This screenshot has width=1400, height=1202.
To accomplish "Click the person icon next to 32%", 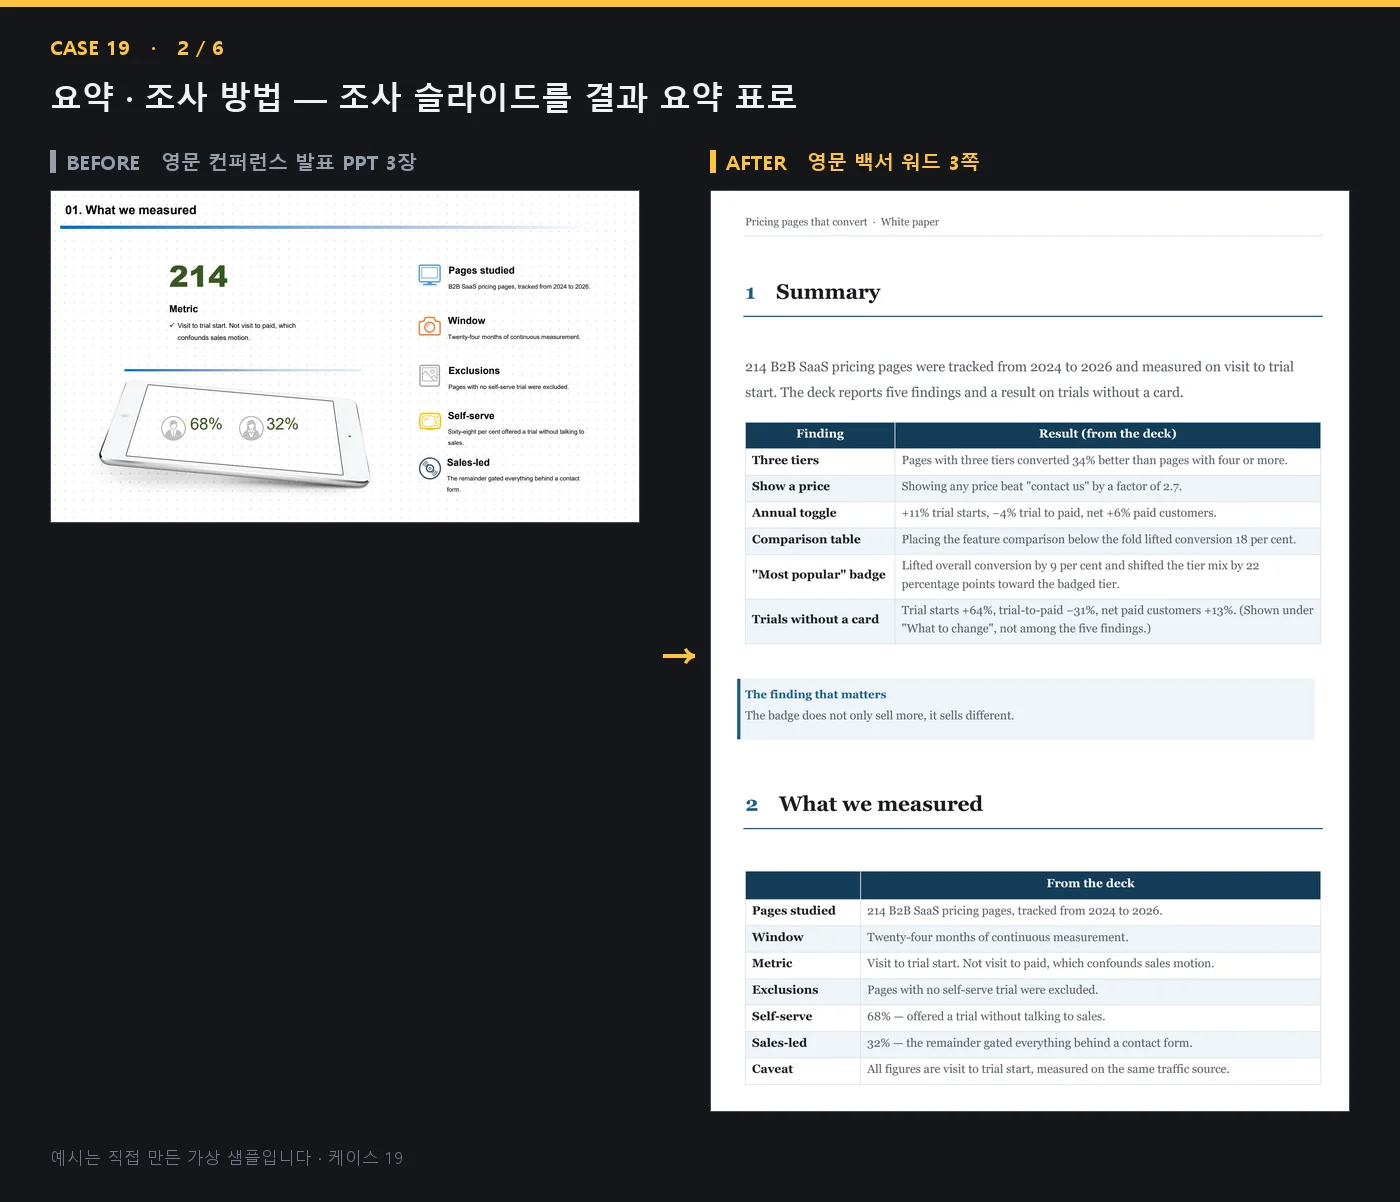I will [251, 428].
